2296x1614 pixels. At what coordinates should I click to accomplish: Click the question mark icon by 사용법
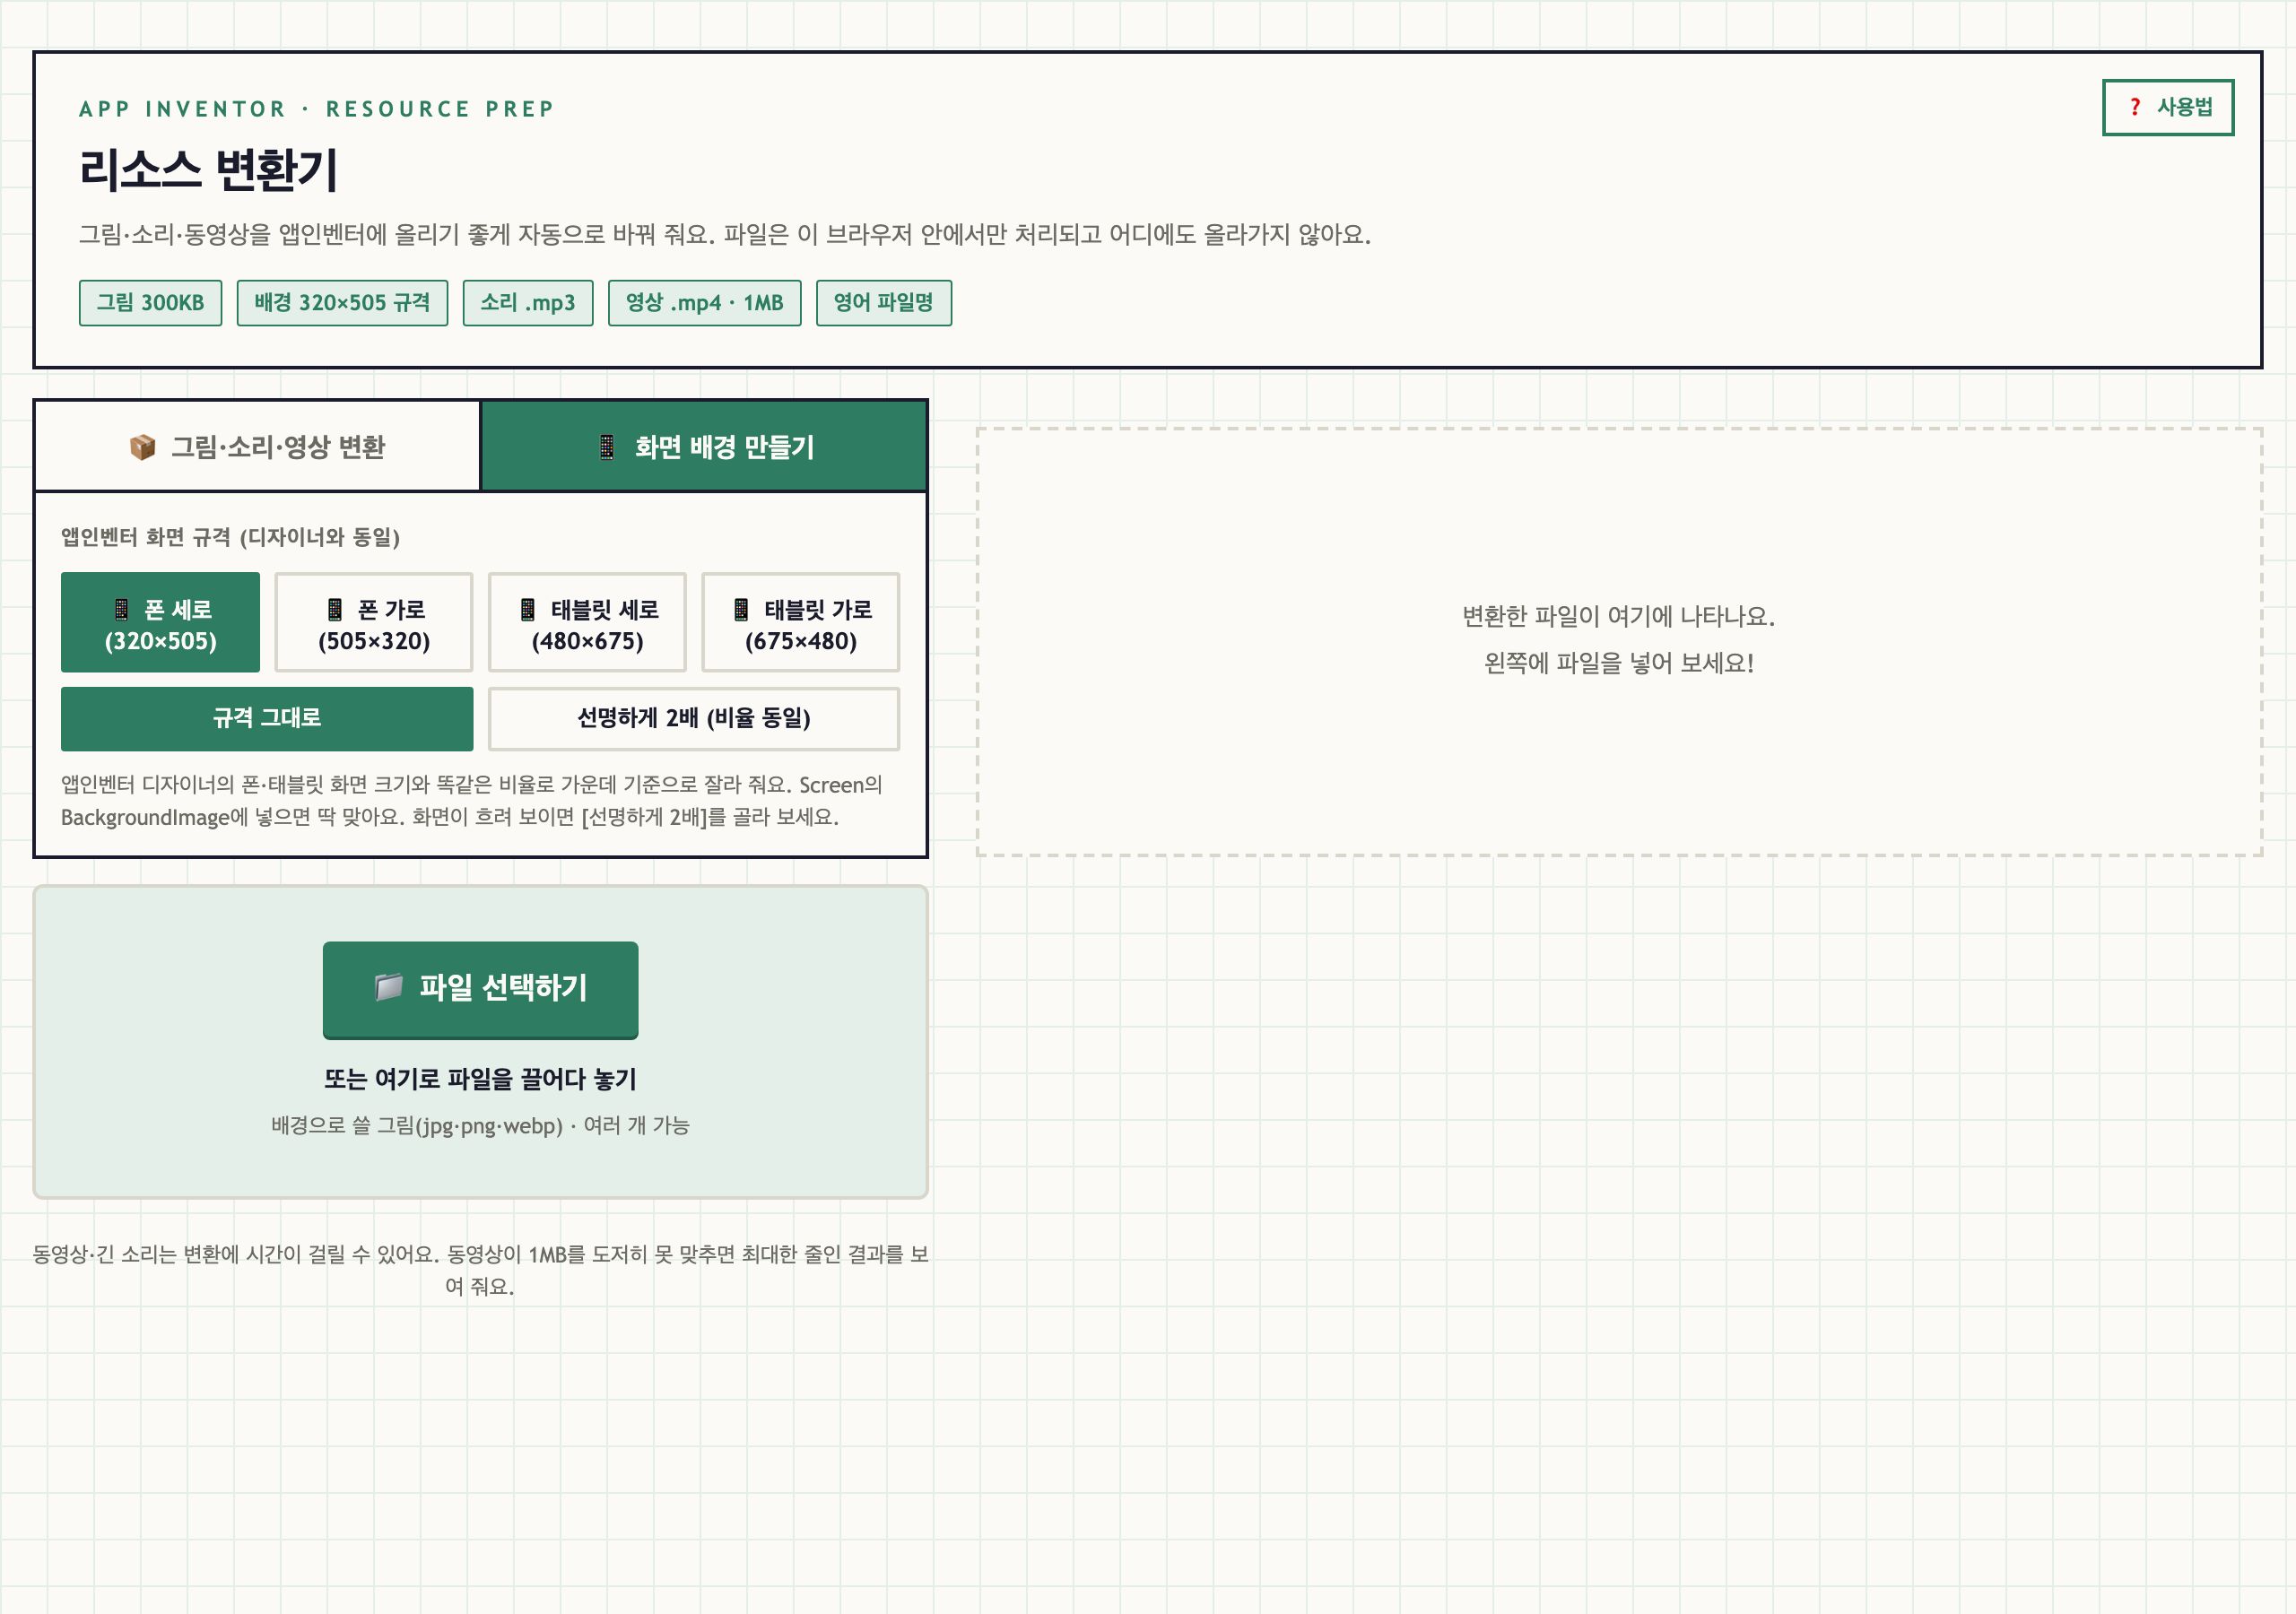click(x=2135, y=107)
